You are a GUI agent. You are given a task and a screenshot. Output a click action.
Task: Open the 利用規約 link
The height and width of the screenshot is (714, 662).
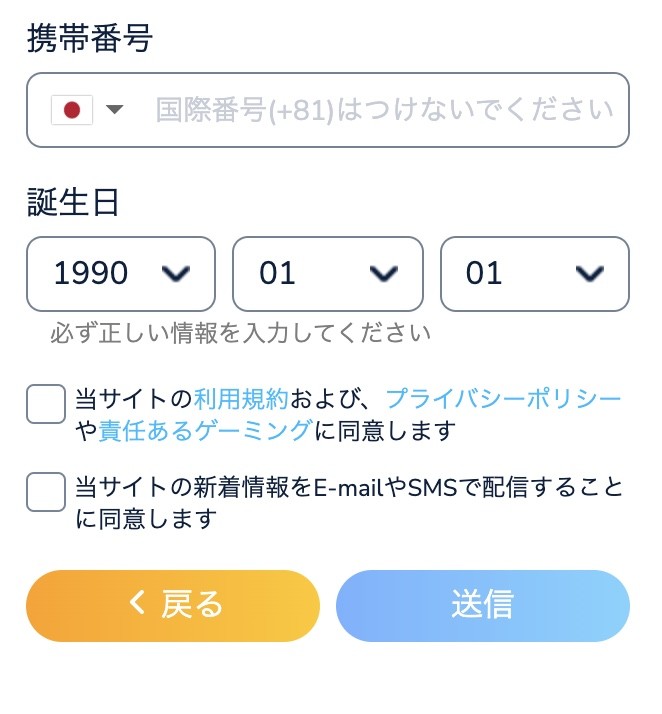point(241,400)
